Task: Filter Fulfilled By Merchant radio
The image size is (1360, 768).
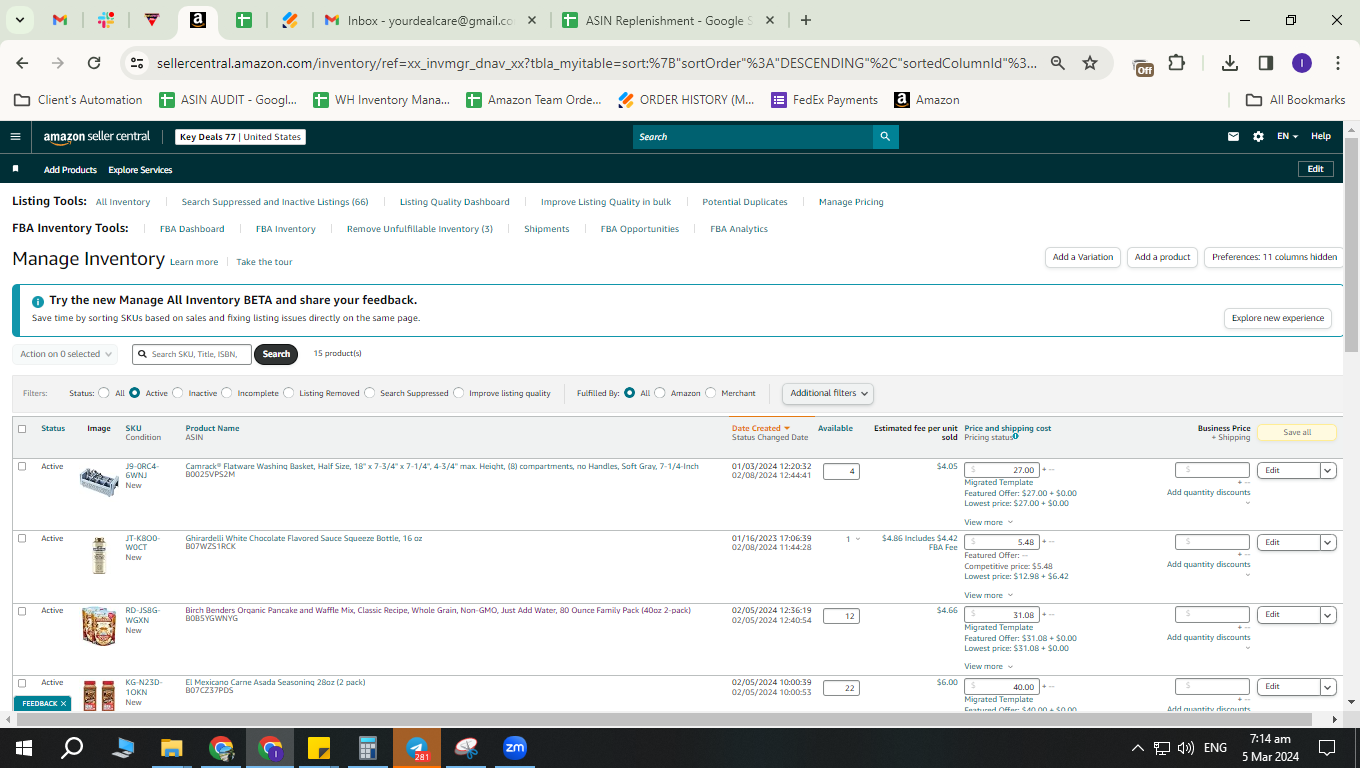Action: 711,393
